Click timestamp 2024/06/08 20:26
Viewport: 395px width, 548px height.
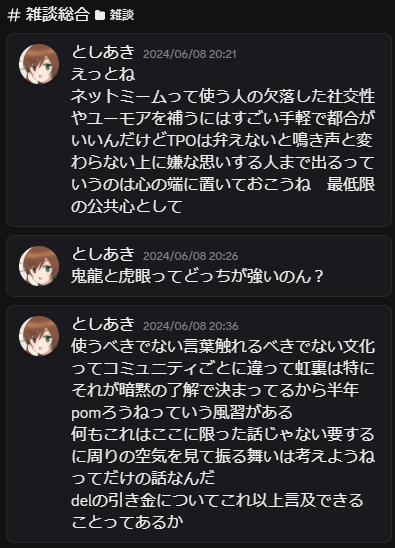tap(191, 256)
